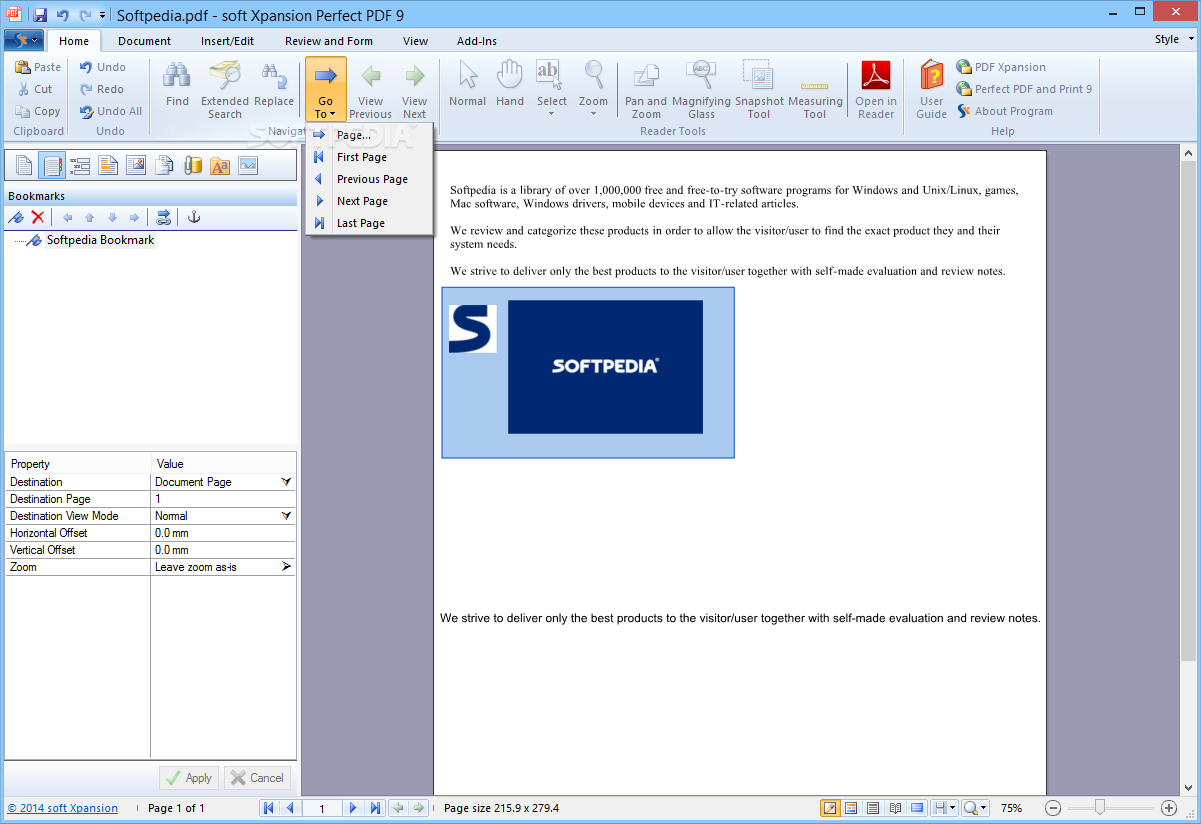
Task: Click the View Previous arrow
Action: coord(370,90)
